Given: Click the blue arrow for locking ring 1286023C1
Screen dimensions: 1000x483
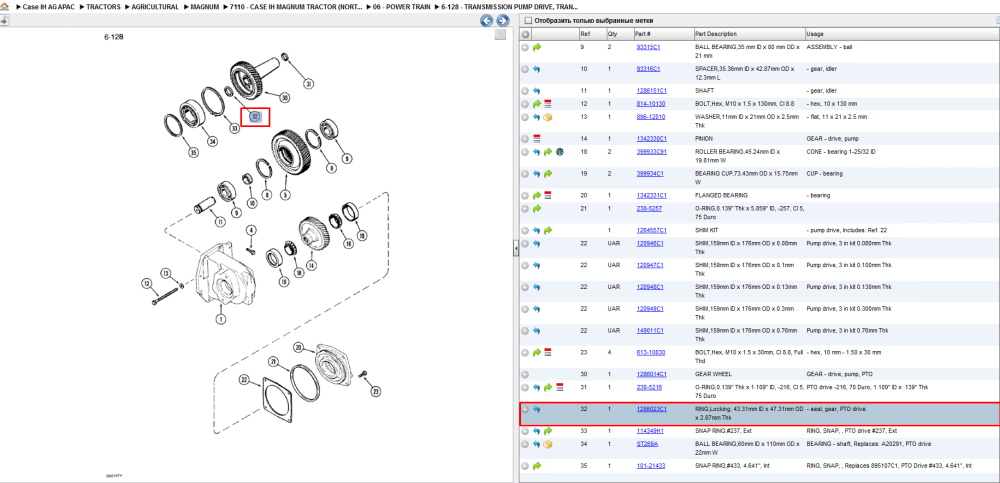Looking at the screenshot, I should 537,409.
